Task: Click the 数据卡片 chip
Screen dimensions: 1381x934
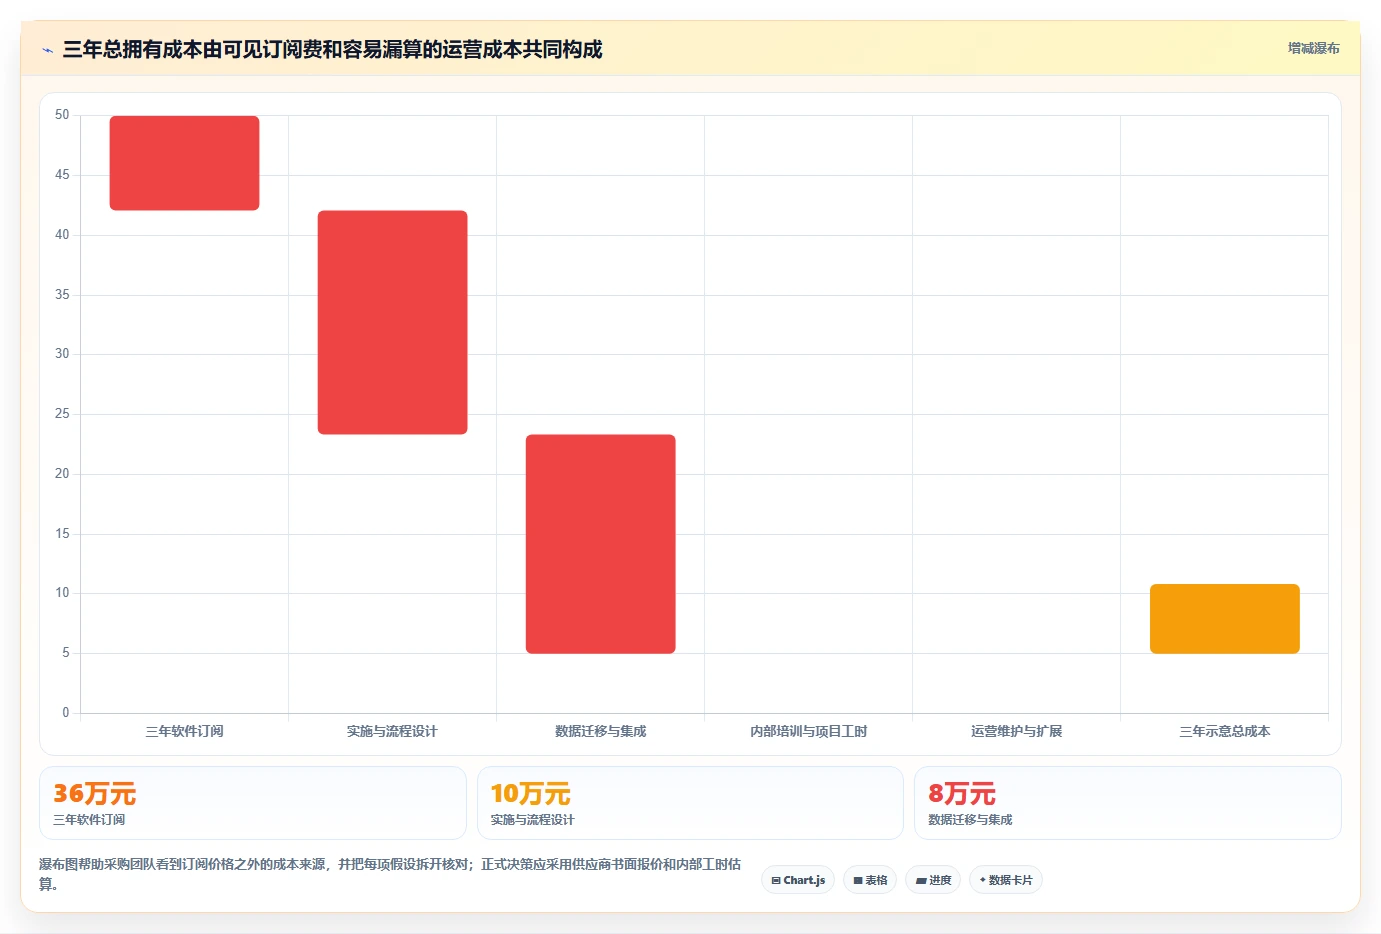Action: tap(1006, 880)
